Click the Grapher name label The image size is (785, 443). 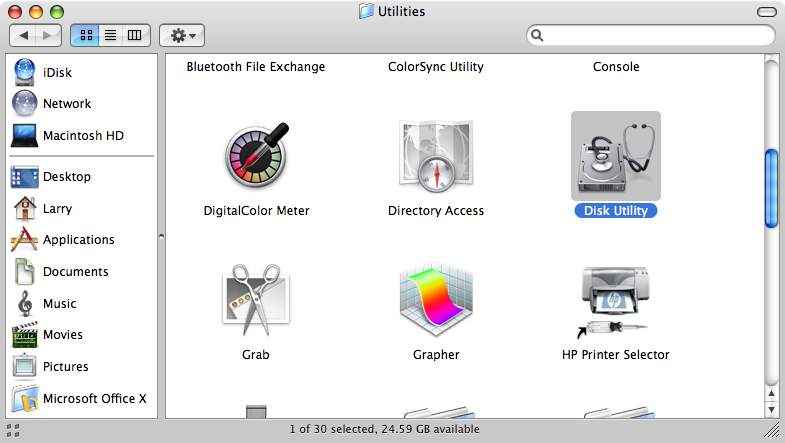coord(436,355)
